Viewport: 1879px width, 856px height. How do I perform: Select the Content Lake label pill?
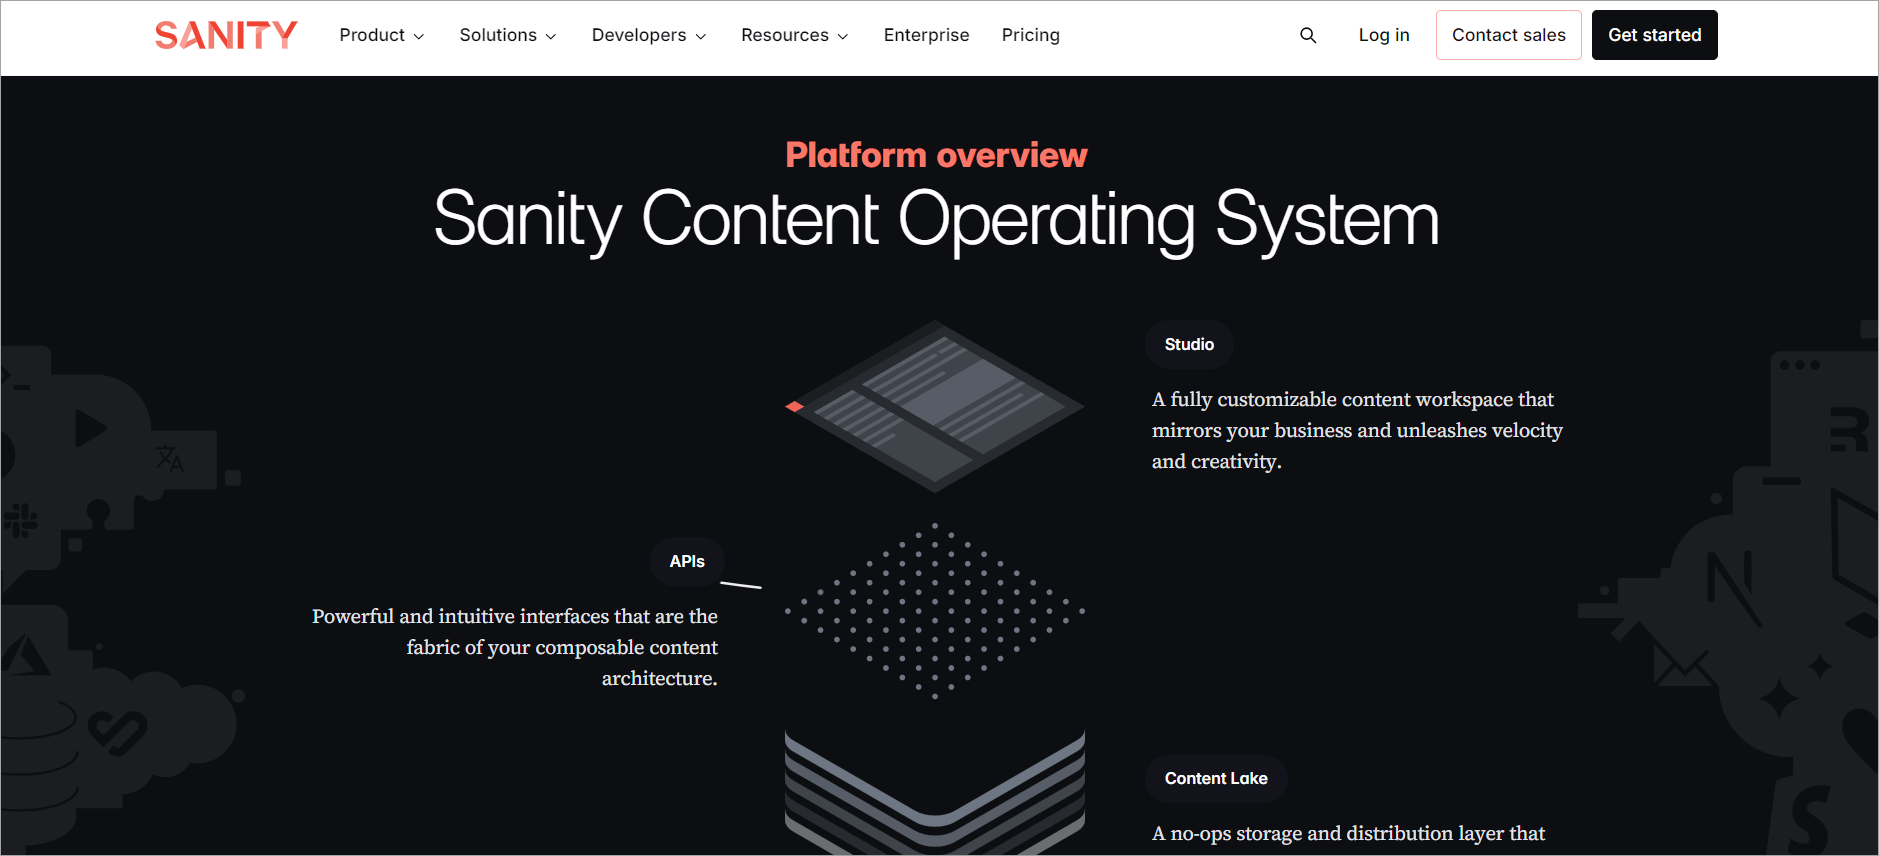coord(1216,778)
